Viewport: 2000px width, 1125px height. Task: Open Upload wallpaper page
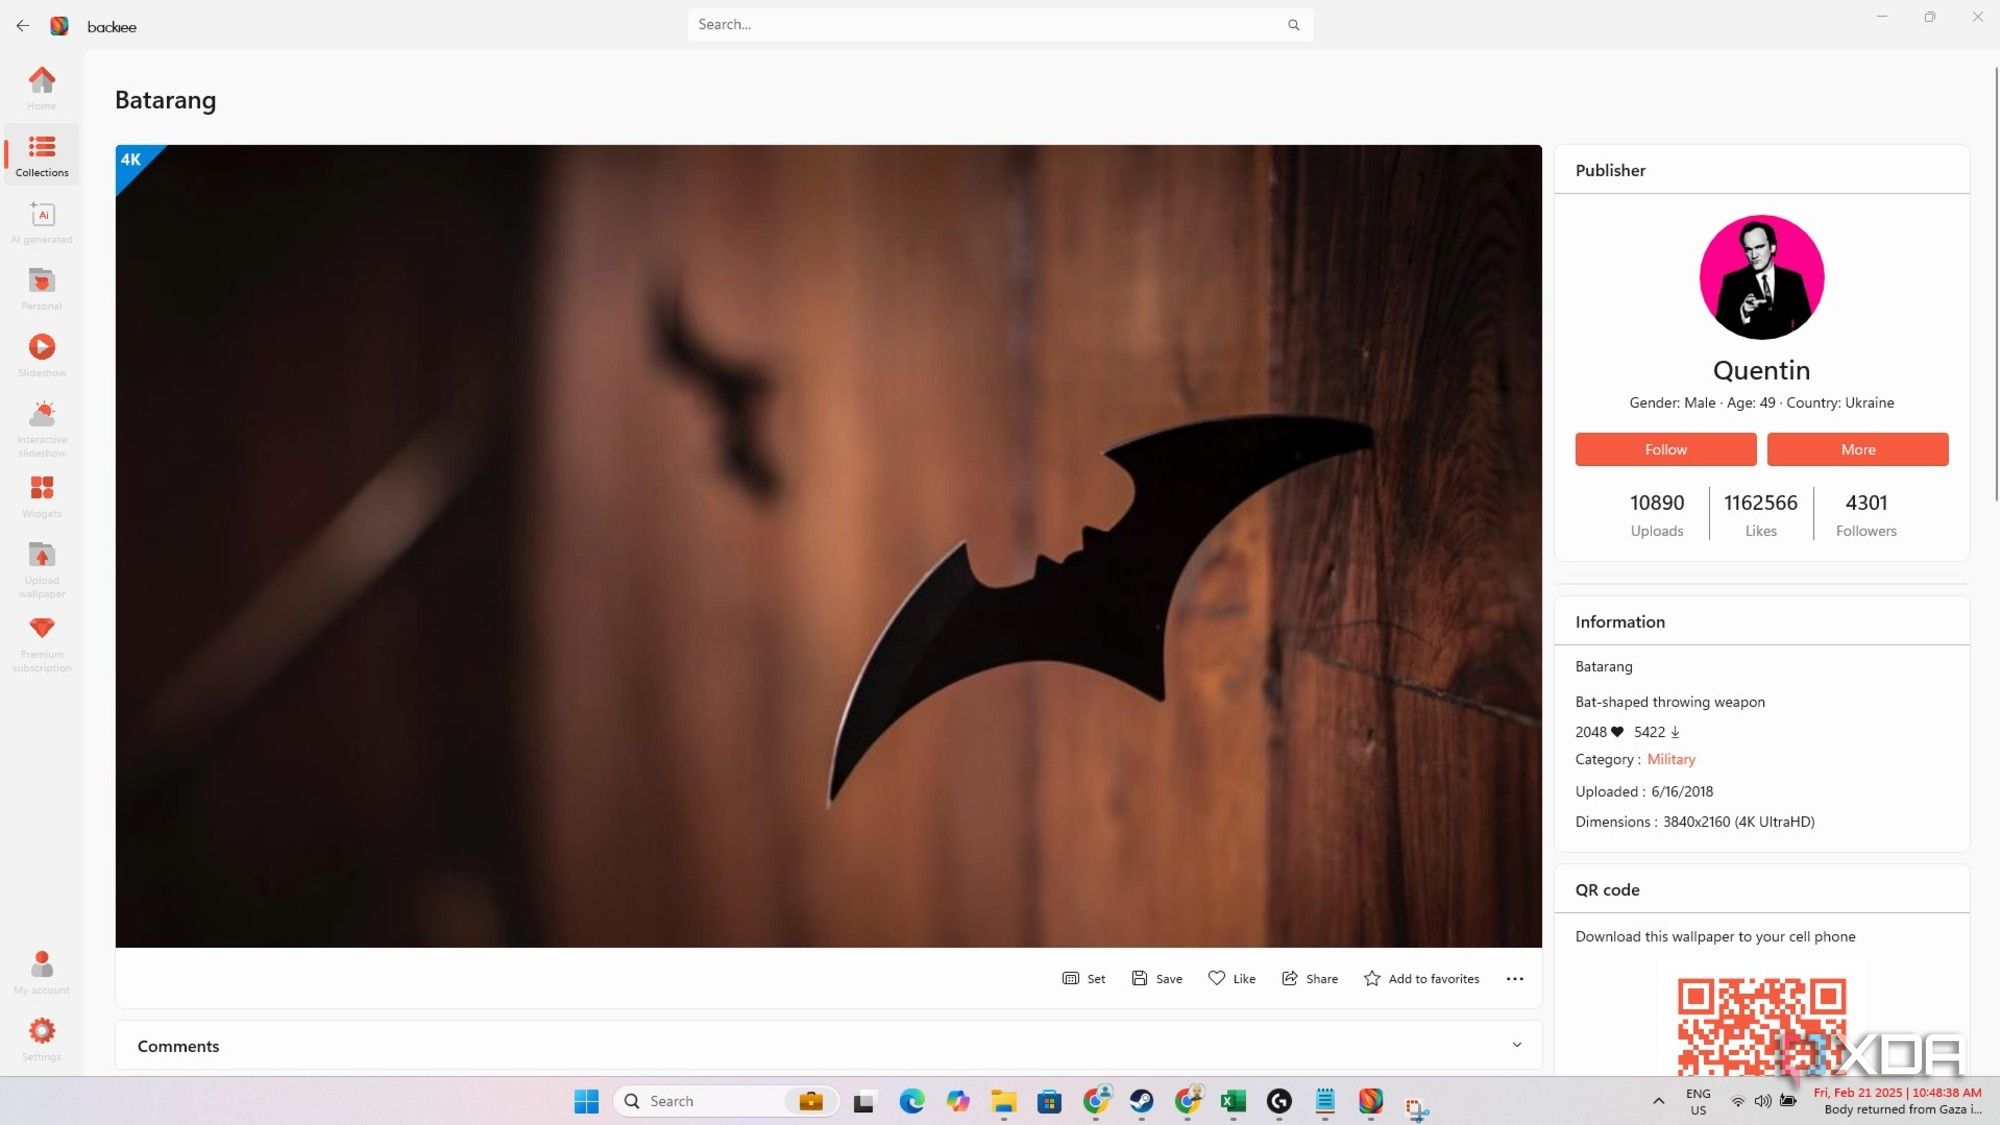click(41, 569)
